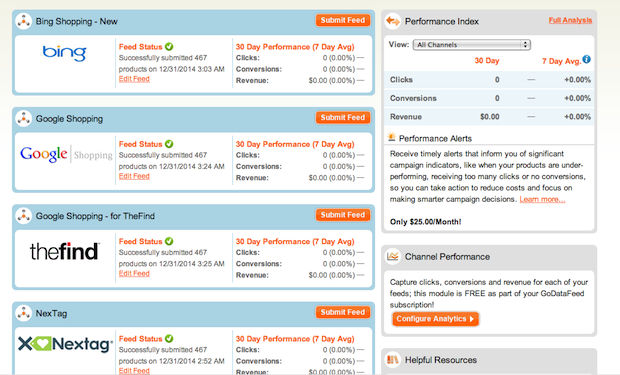620x375 pixels.
Task: Click the Helpful Resources heading
Action: (441, 360)
